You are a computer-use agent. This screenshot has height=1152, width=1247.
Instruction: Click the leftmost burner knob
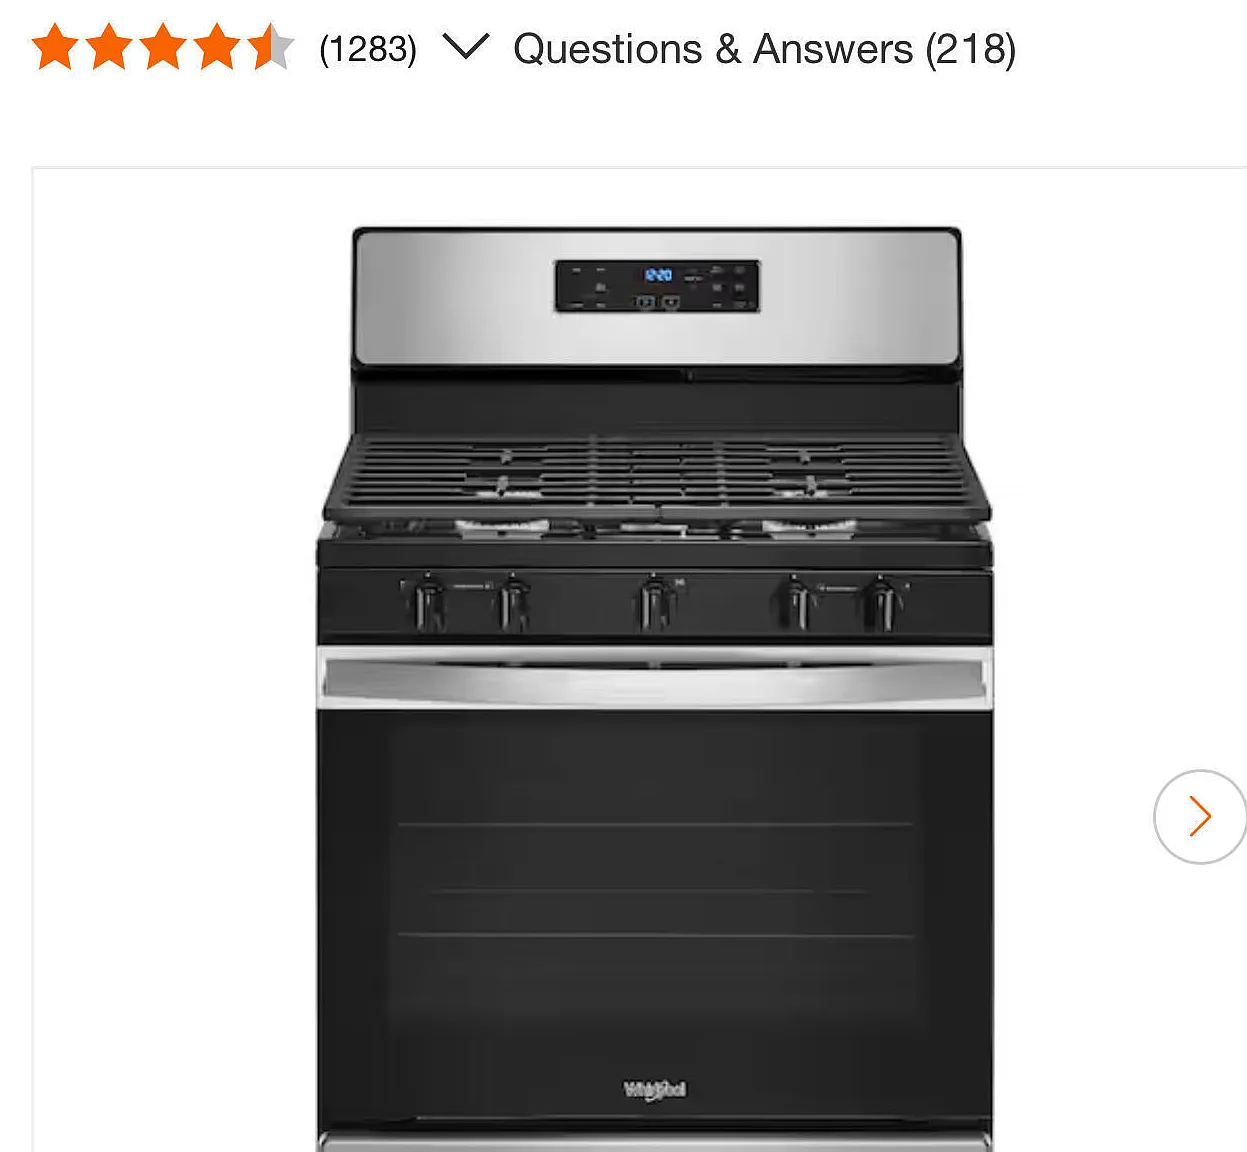tap(428, 603)
